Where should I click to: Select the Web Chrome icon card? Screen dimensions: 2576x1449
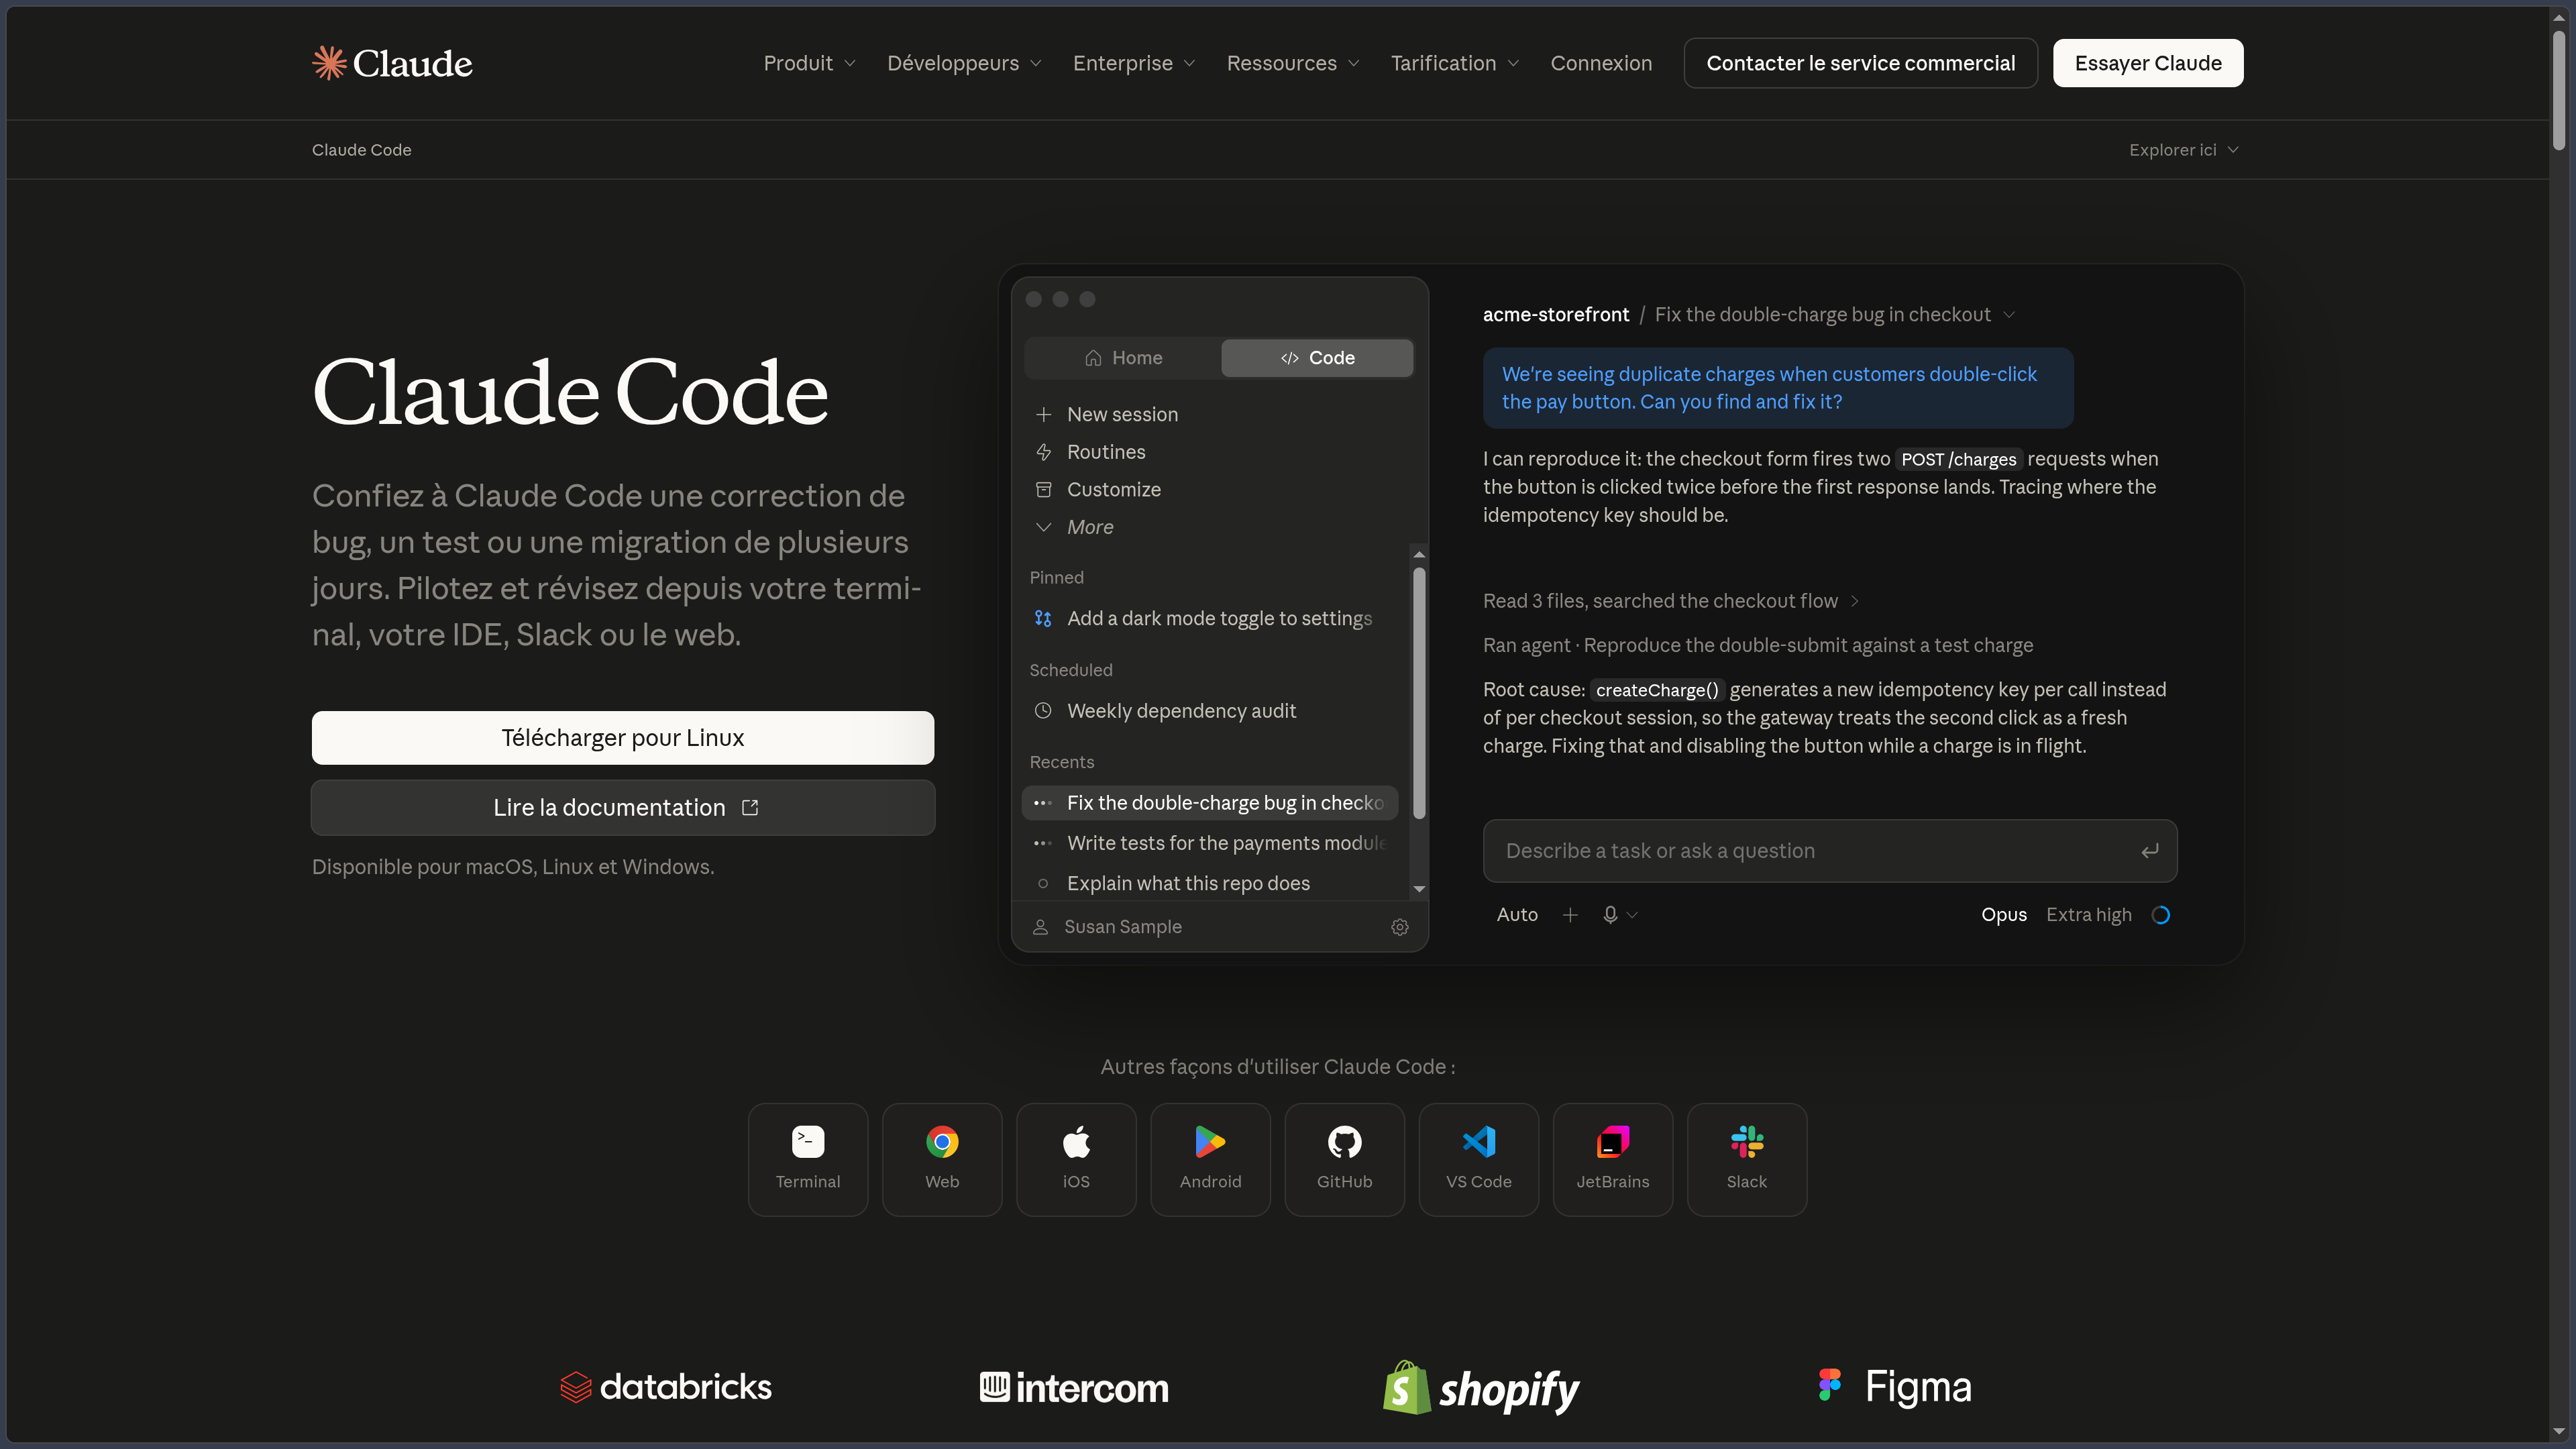pos(942,1159)
